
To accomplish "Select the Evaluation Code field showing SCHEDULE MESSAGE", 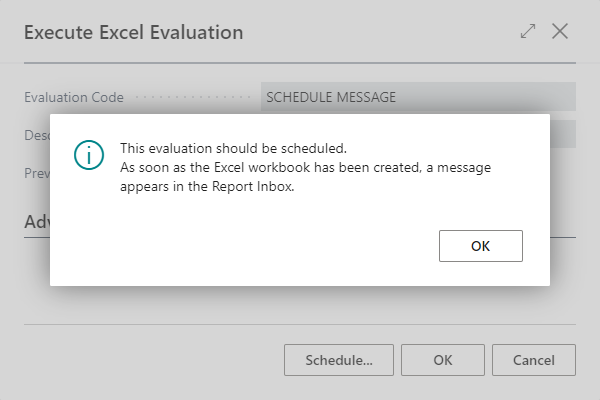I will 418,97.
